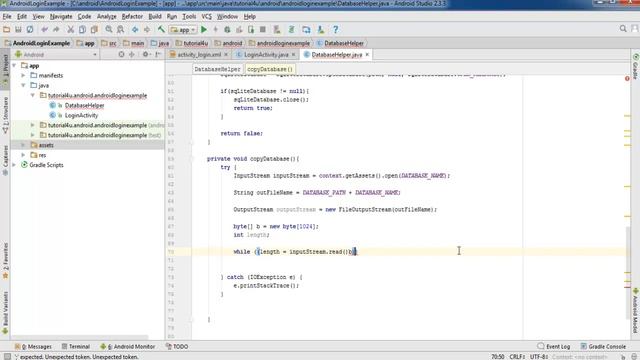Open the SDK Manager toolbar icon
Image resolution: width=640 pixels, height=360 pixels.
click(x=321, y=29)
